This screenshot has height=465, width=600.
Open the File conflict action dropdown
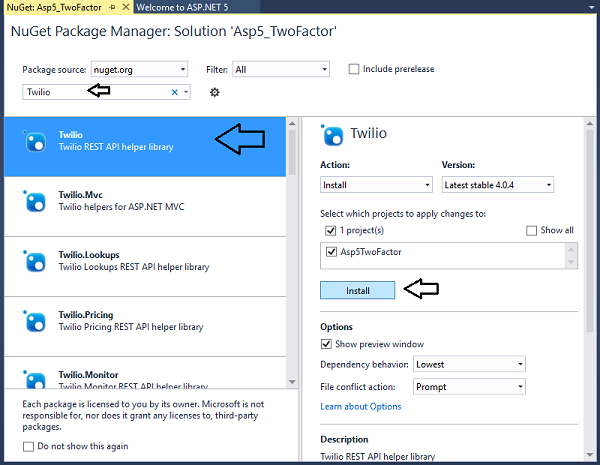tap(469, 387)
